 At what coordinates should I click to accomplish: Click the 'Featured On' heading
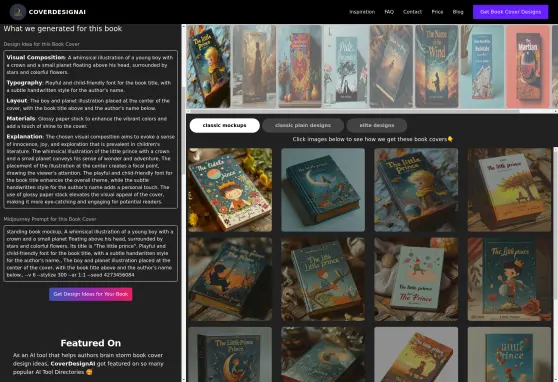[x=91, y=343]
